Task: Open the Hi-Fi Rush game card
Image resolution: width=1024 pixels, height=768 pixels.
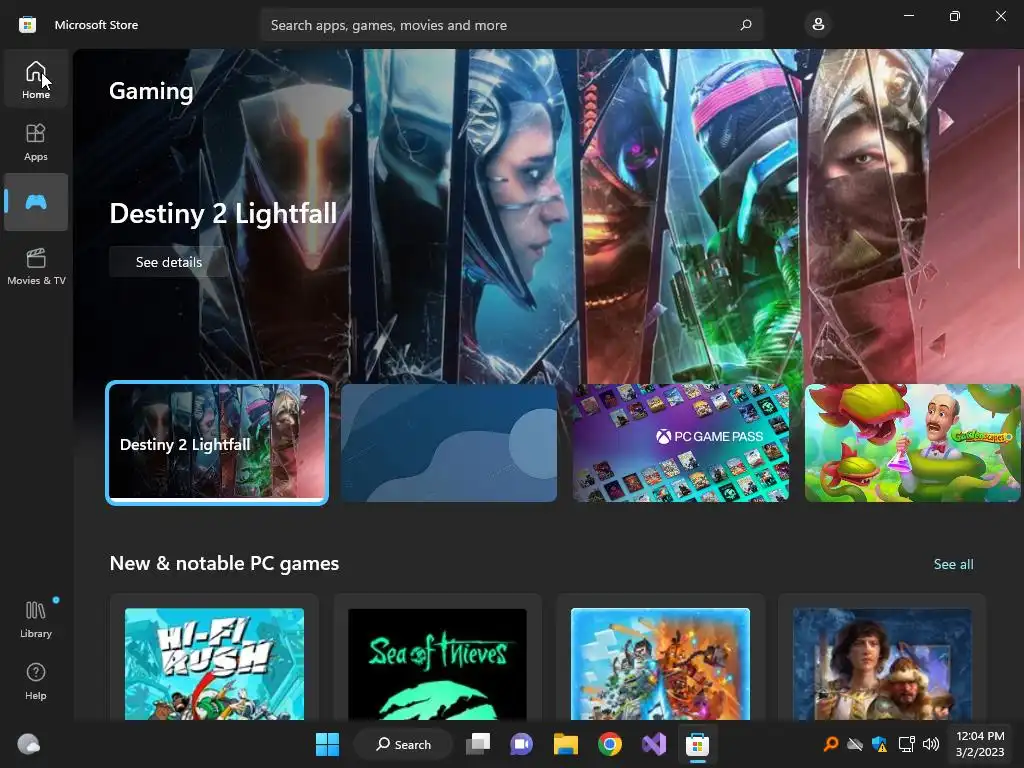Action: click(x=214, y=657)
